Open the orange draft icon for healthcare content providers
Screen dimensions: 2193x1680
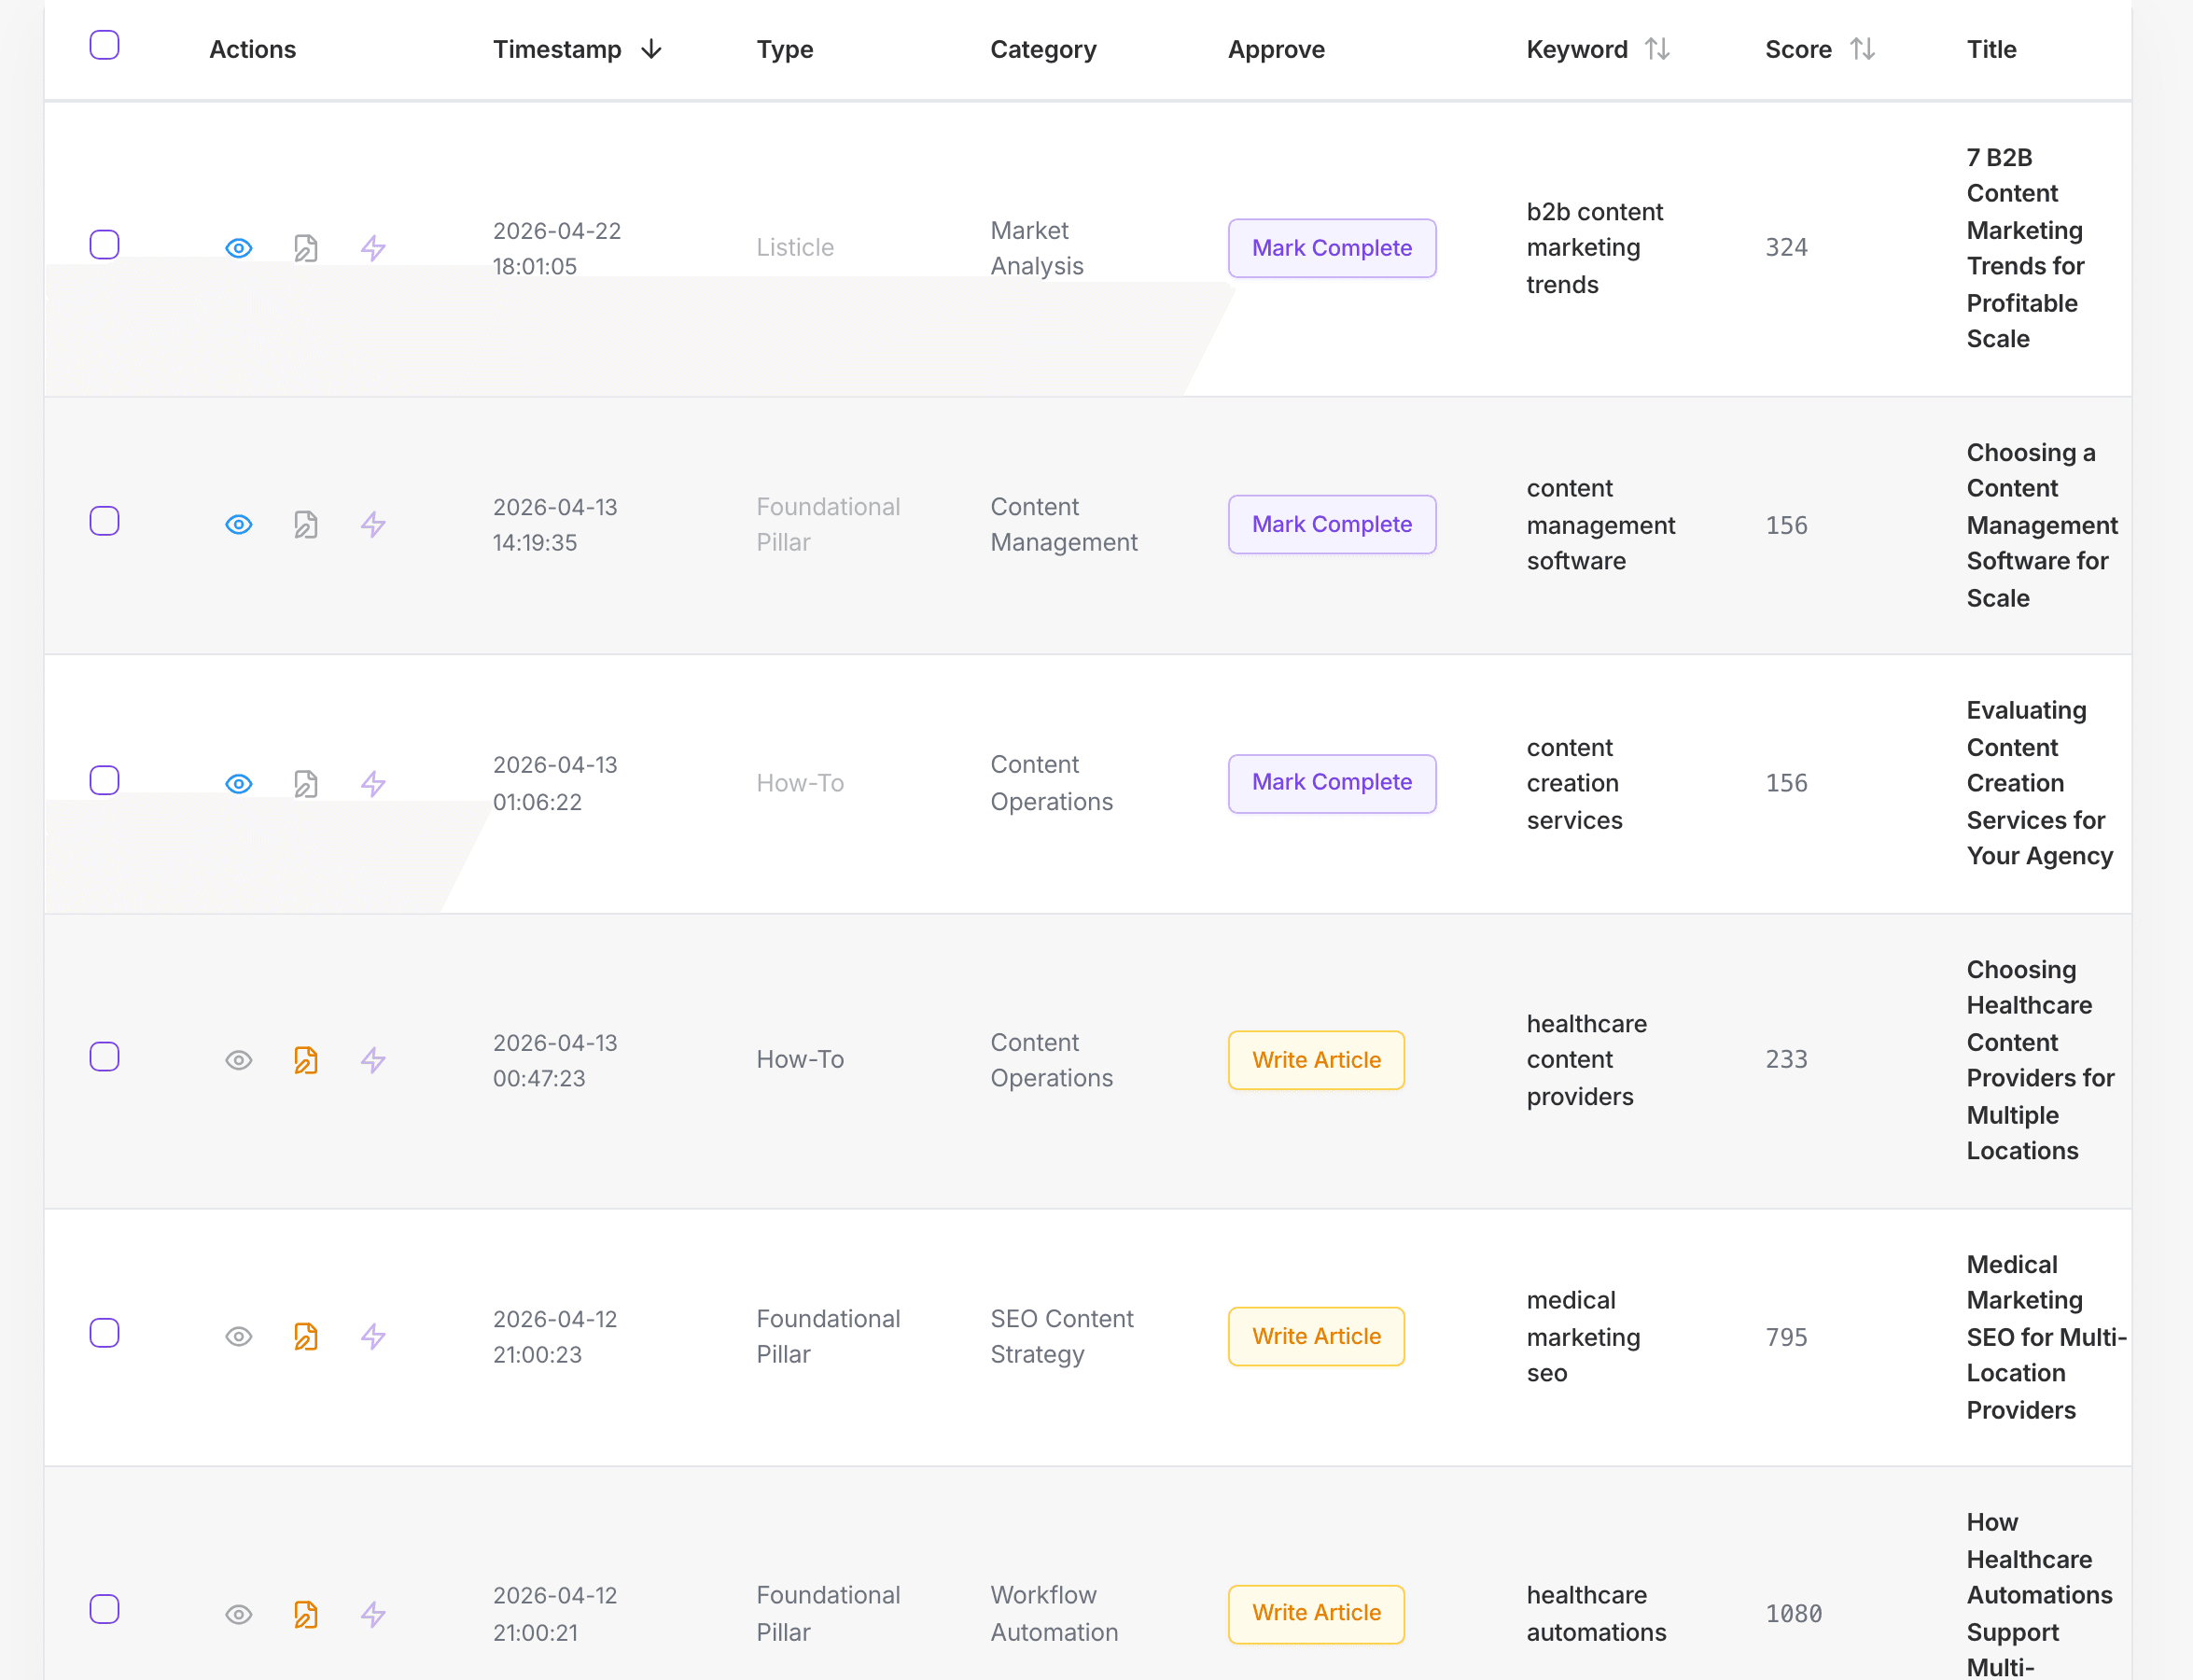306,1060
